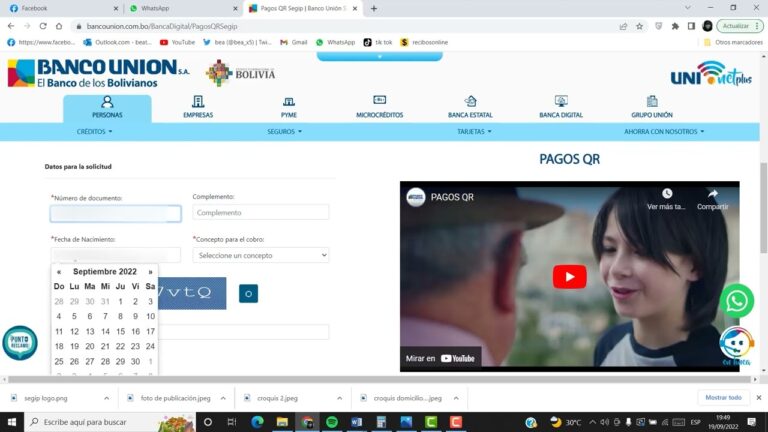768x432 pixels.
Task: Open the browser extensions puzzle icon
Action: (675, 26)
